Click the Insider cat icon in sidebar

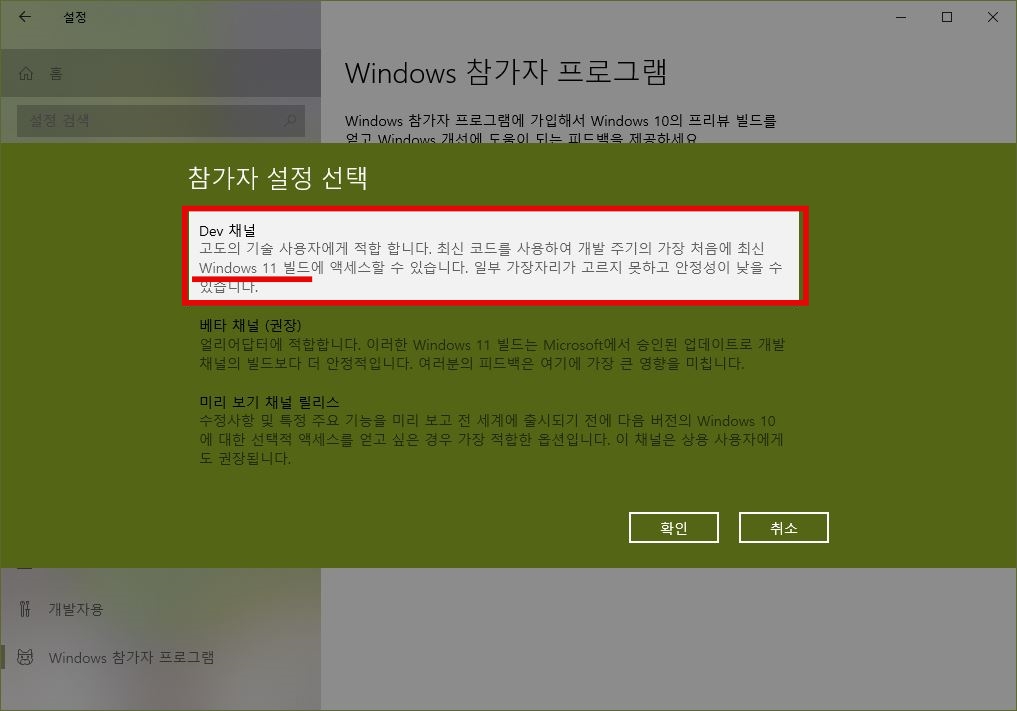coord(25,657)
